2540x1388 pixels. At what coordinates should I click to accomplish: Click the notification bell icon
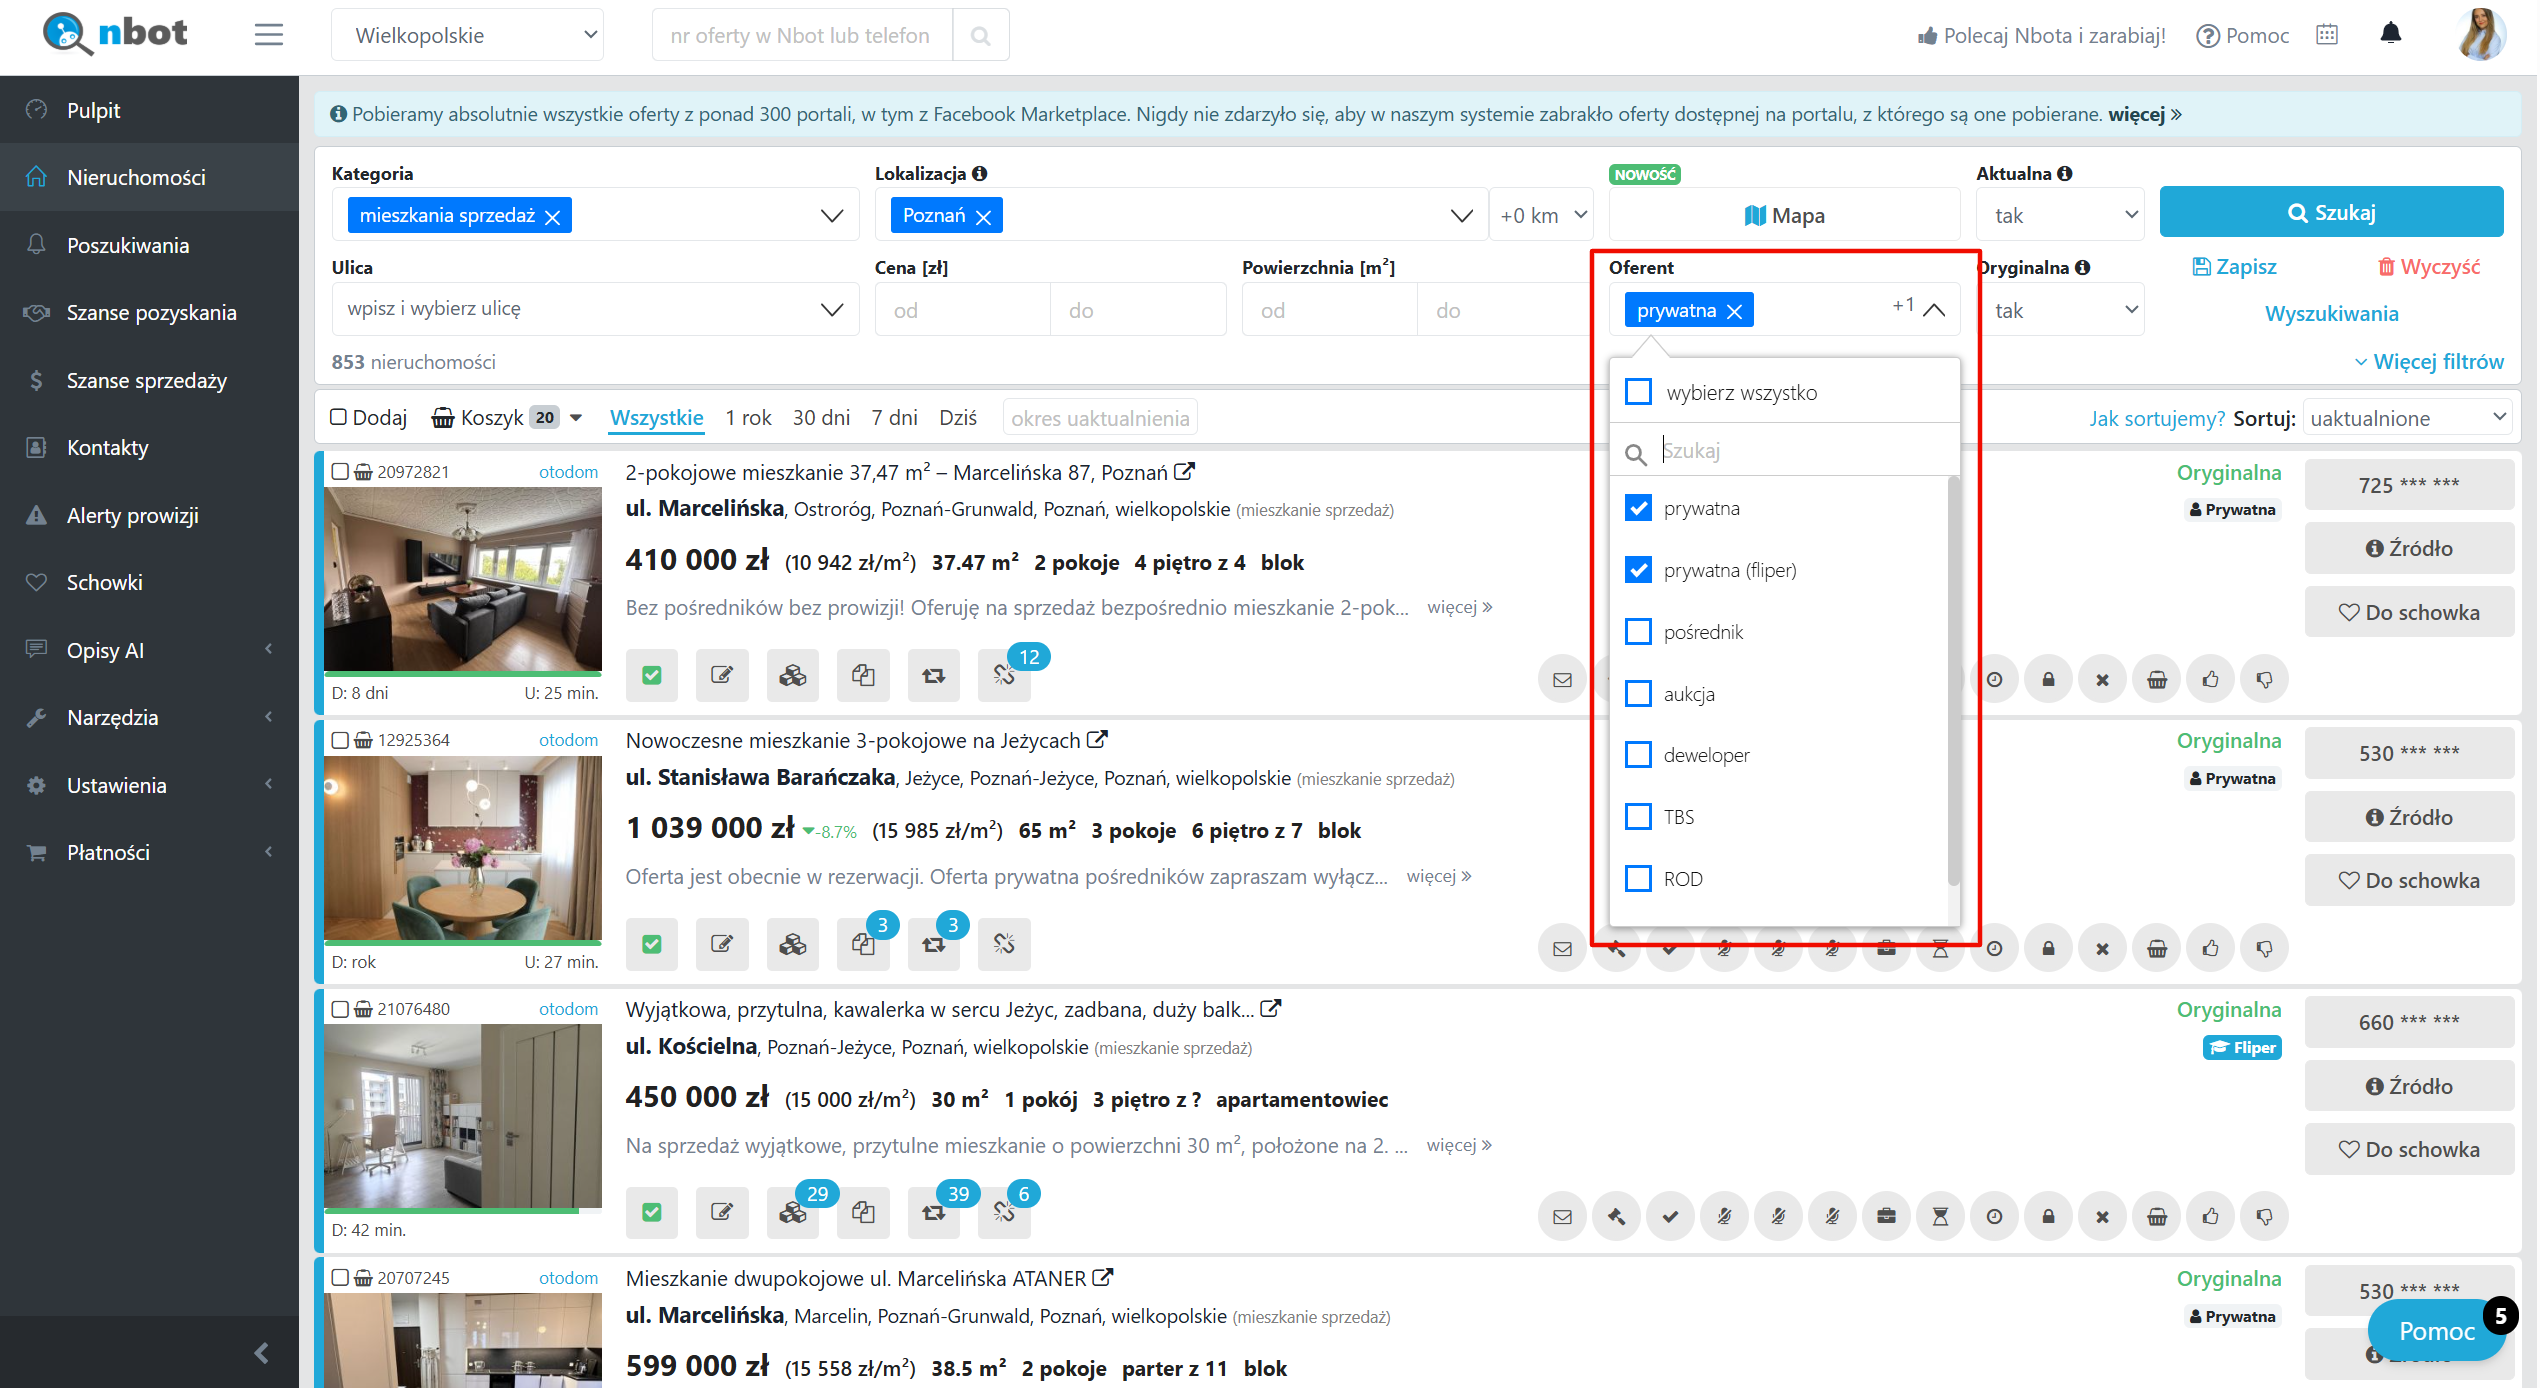point(2390,34)
